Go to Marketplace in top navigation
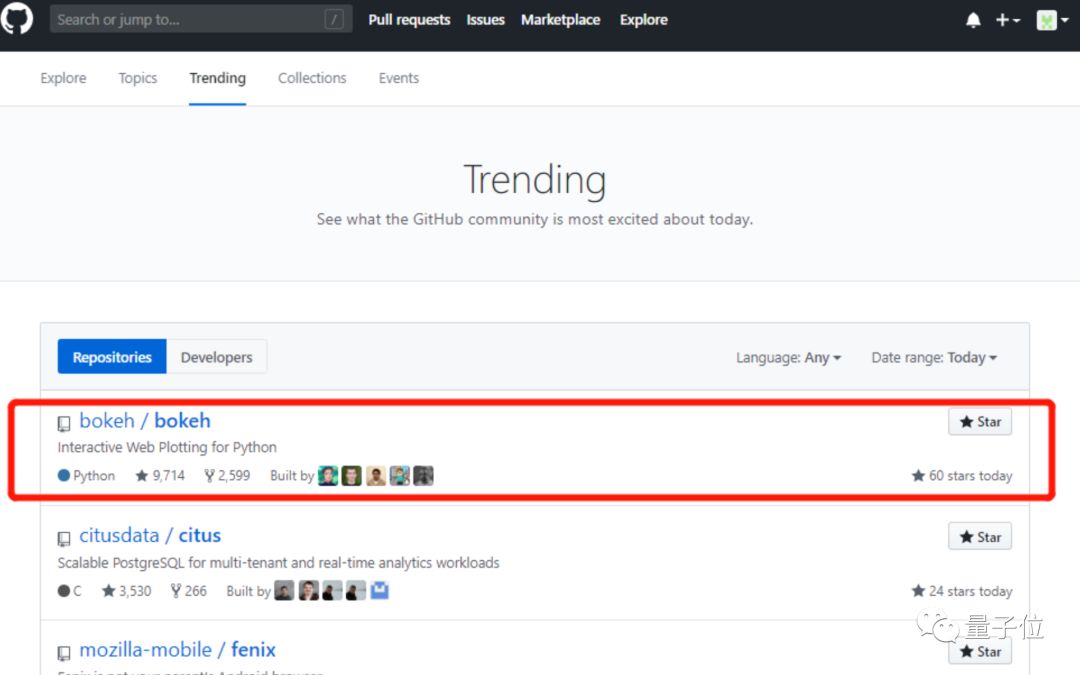This screenshot has width=1080, height=675. click(x=561, y=20)
